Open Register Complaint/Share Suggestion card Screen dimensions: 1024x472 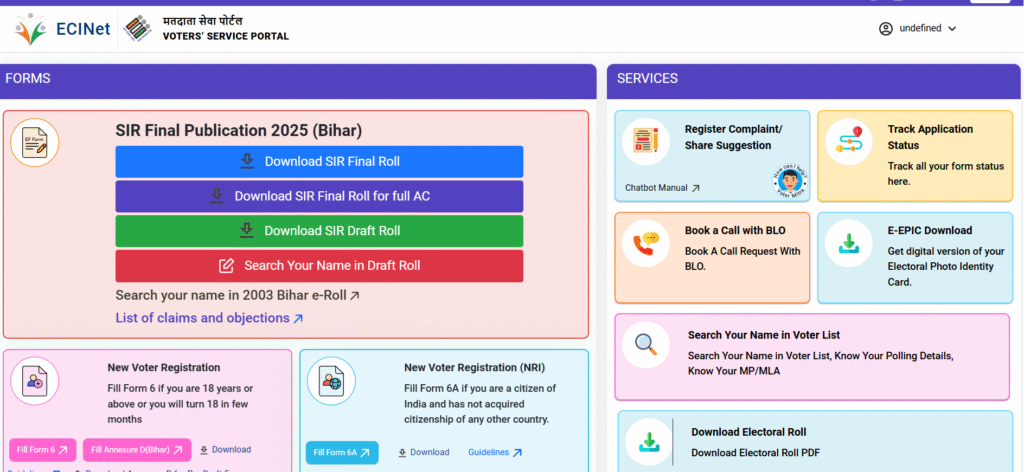[712, 156]
